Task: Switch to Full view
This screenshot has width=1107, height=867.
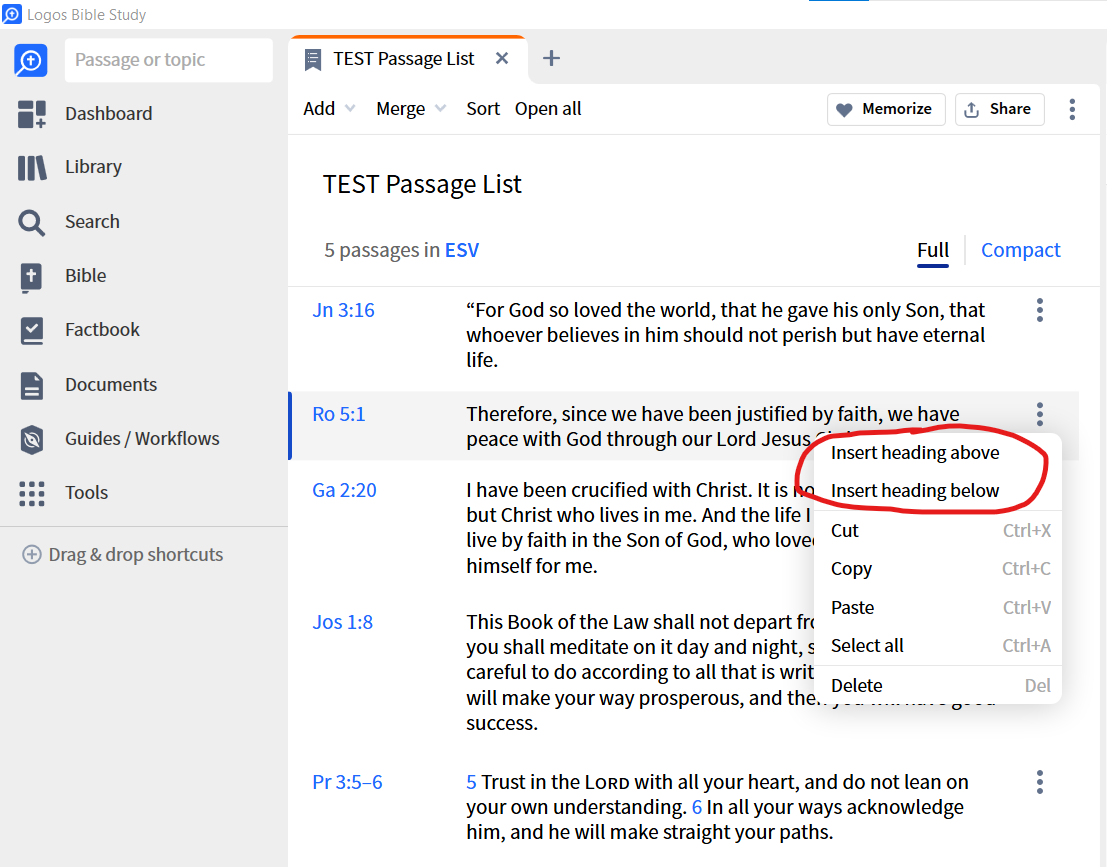Action: click(x=933, y=251)
